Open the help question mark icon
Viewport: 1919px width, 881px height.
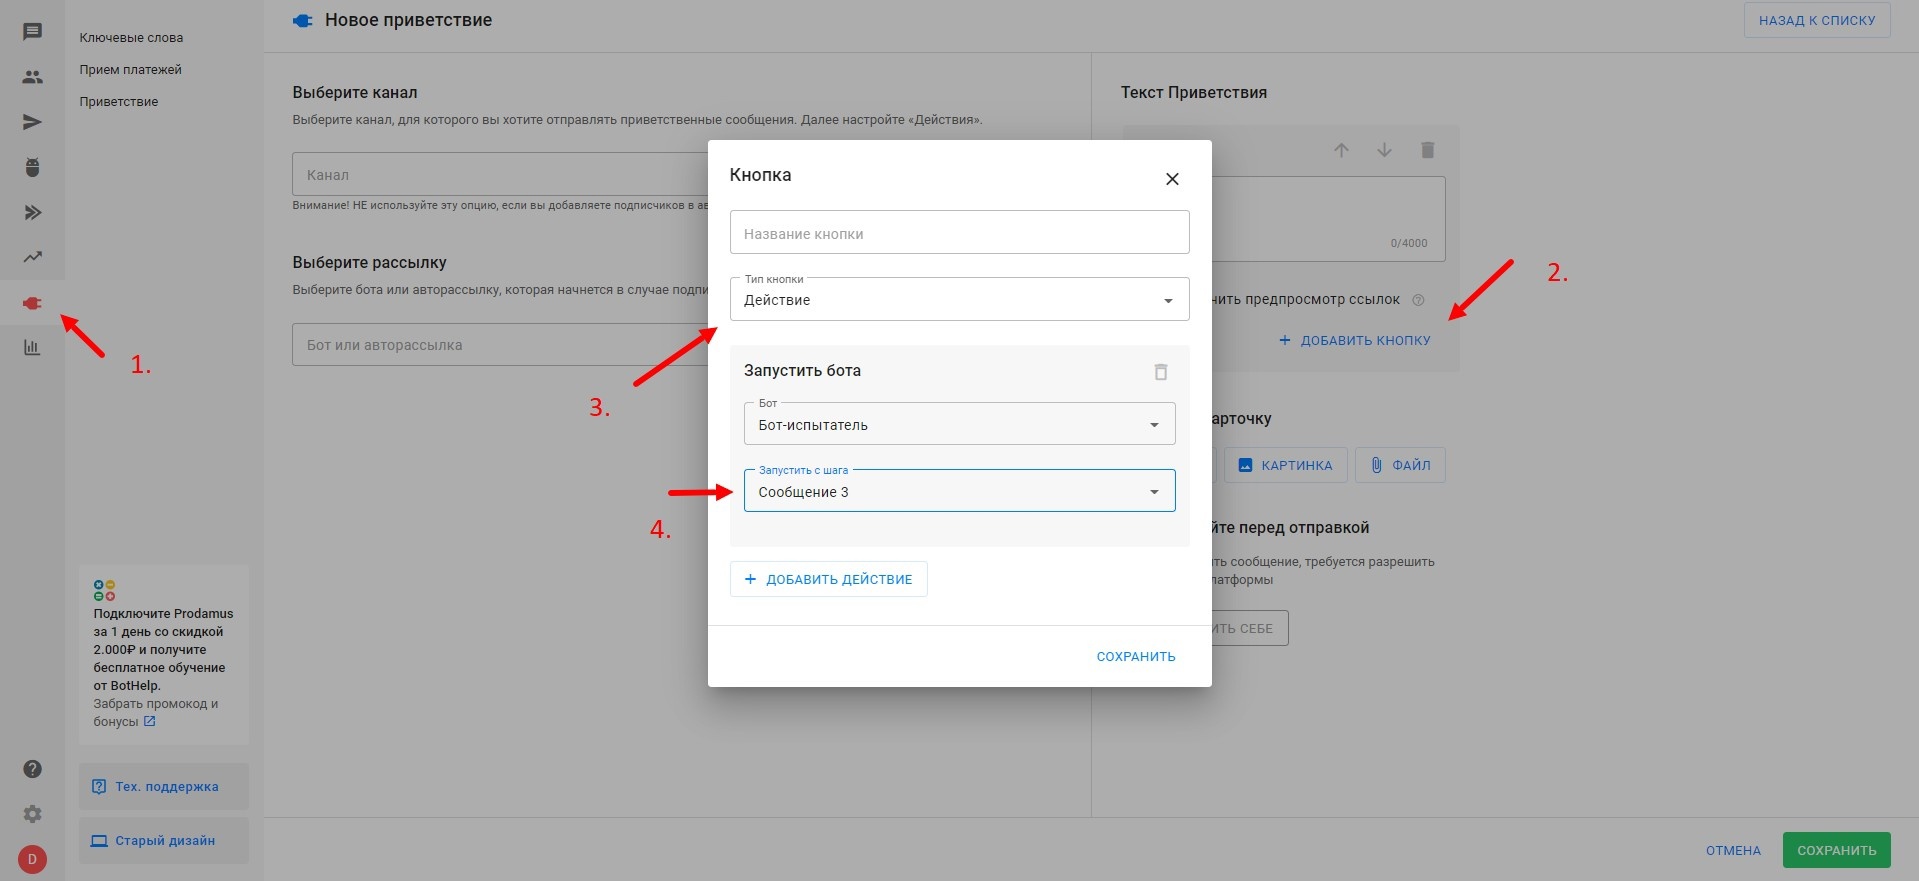coord(32,769)
